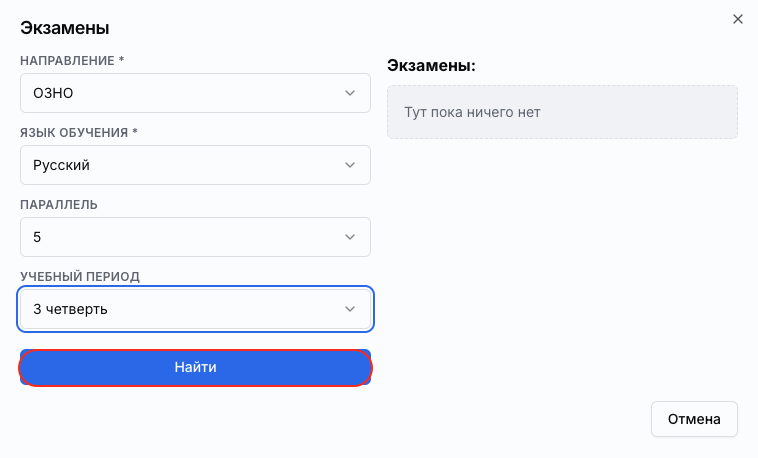758x458 pixels.
Task: Click the Отмена button
Action: pyautogui.click(x=694, y=419)
